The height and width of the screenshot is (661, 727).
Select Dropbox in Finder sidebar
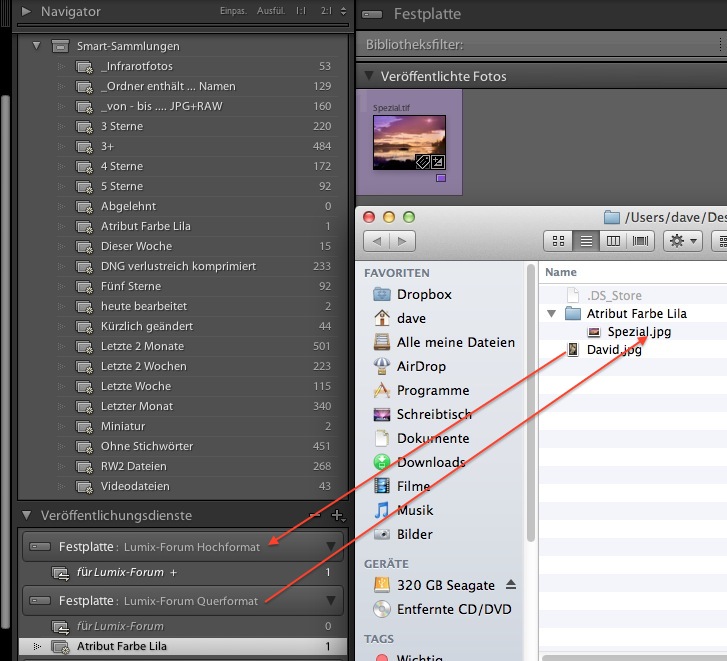pos(424,294)
